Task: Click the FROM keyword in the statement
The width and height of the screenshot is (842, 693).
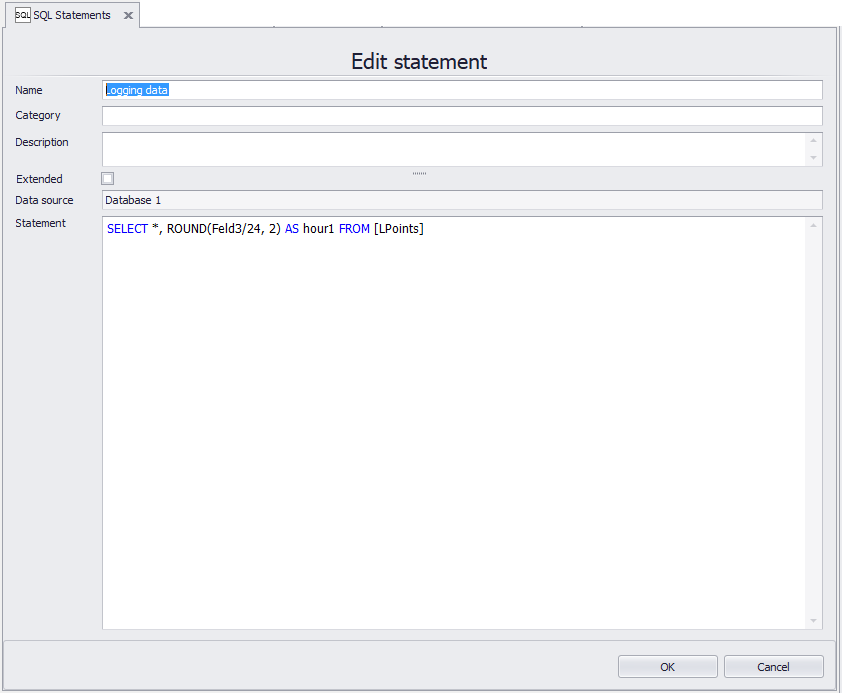Action: [x=354, y=229]
